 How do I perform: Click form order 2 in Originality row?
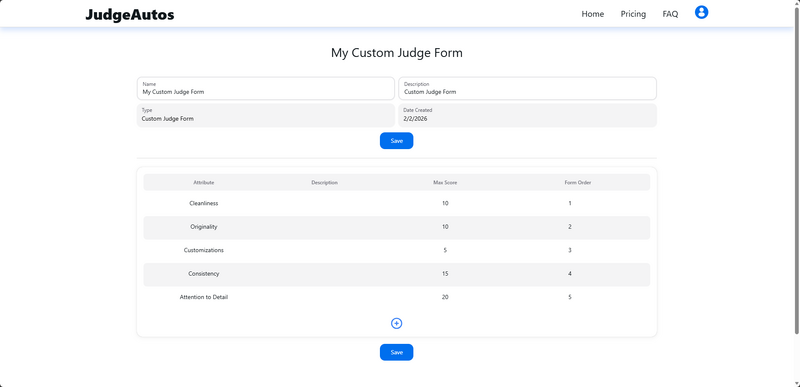pyautogui.click(x=570, y=226)
